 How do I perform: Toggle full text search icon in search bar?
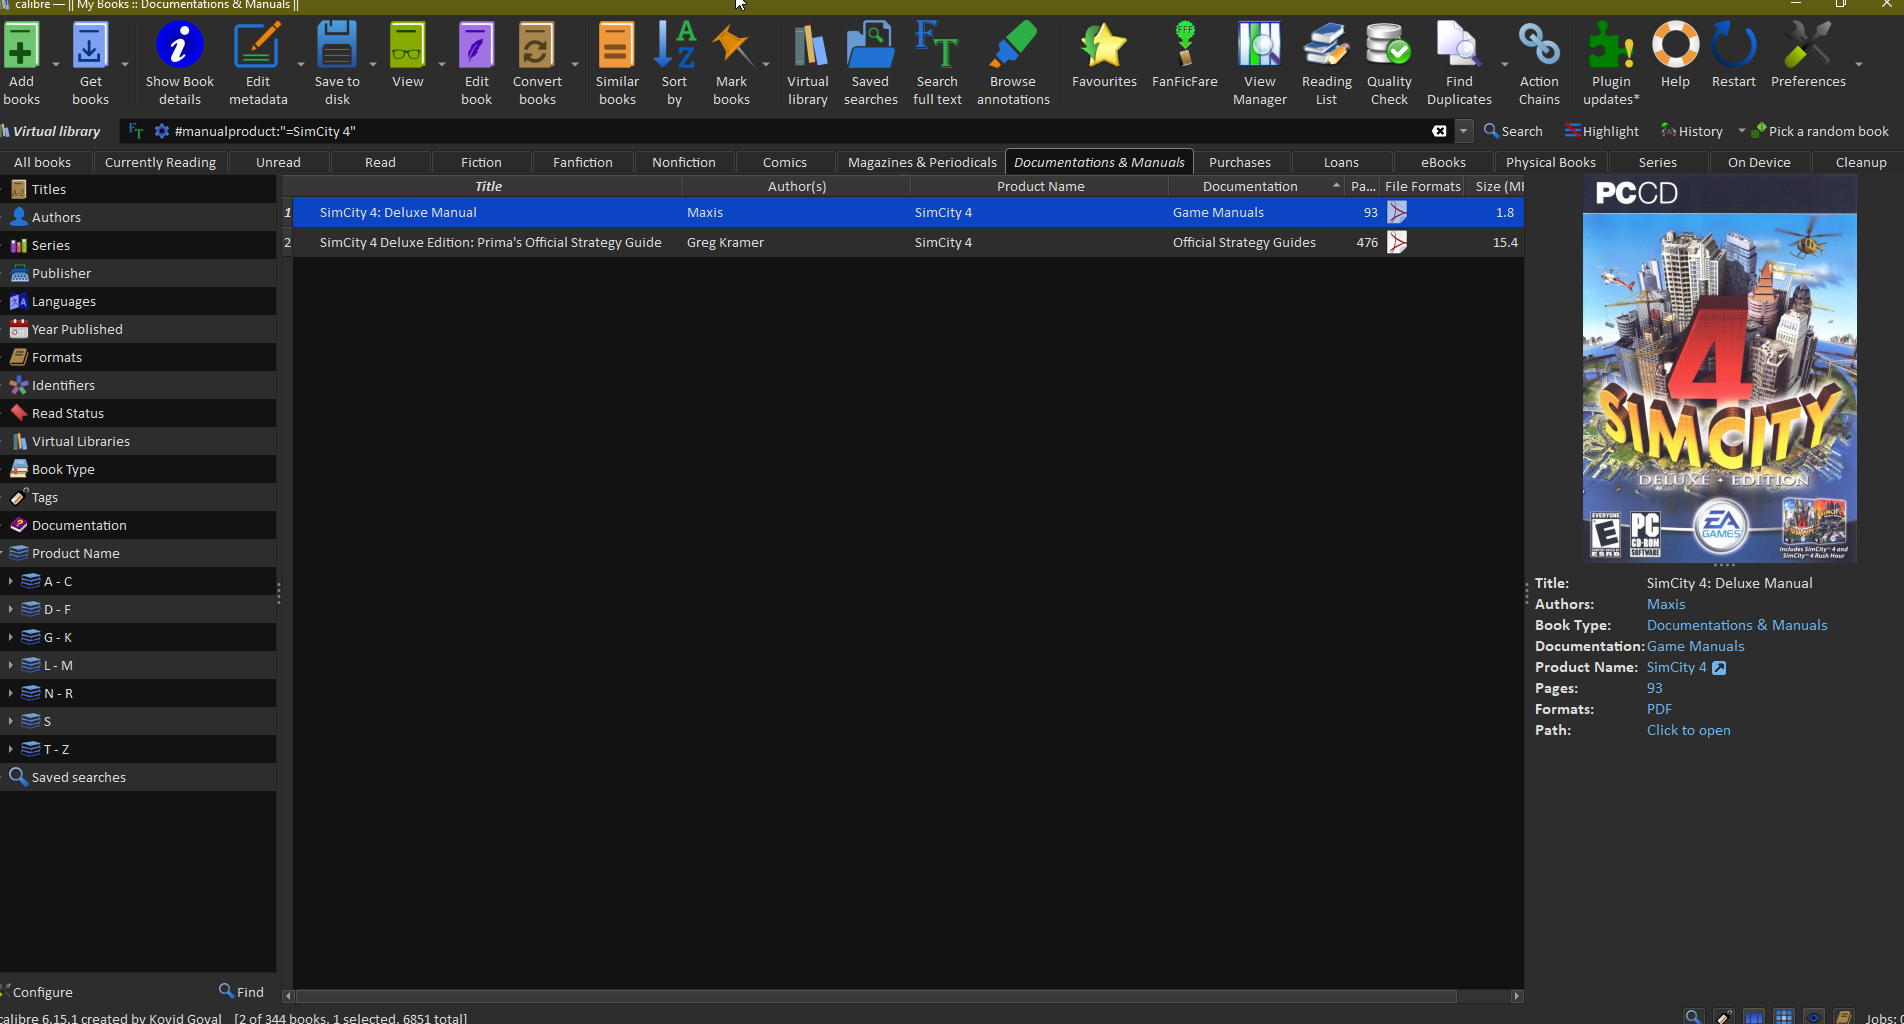coord(136,131)
